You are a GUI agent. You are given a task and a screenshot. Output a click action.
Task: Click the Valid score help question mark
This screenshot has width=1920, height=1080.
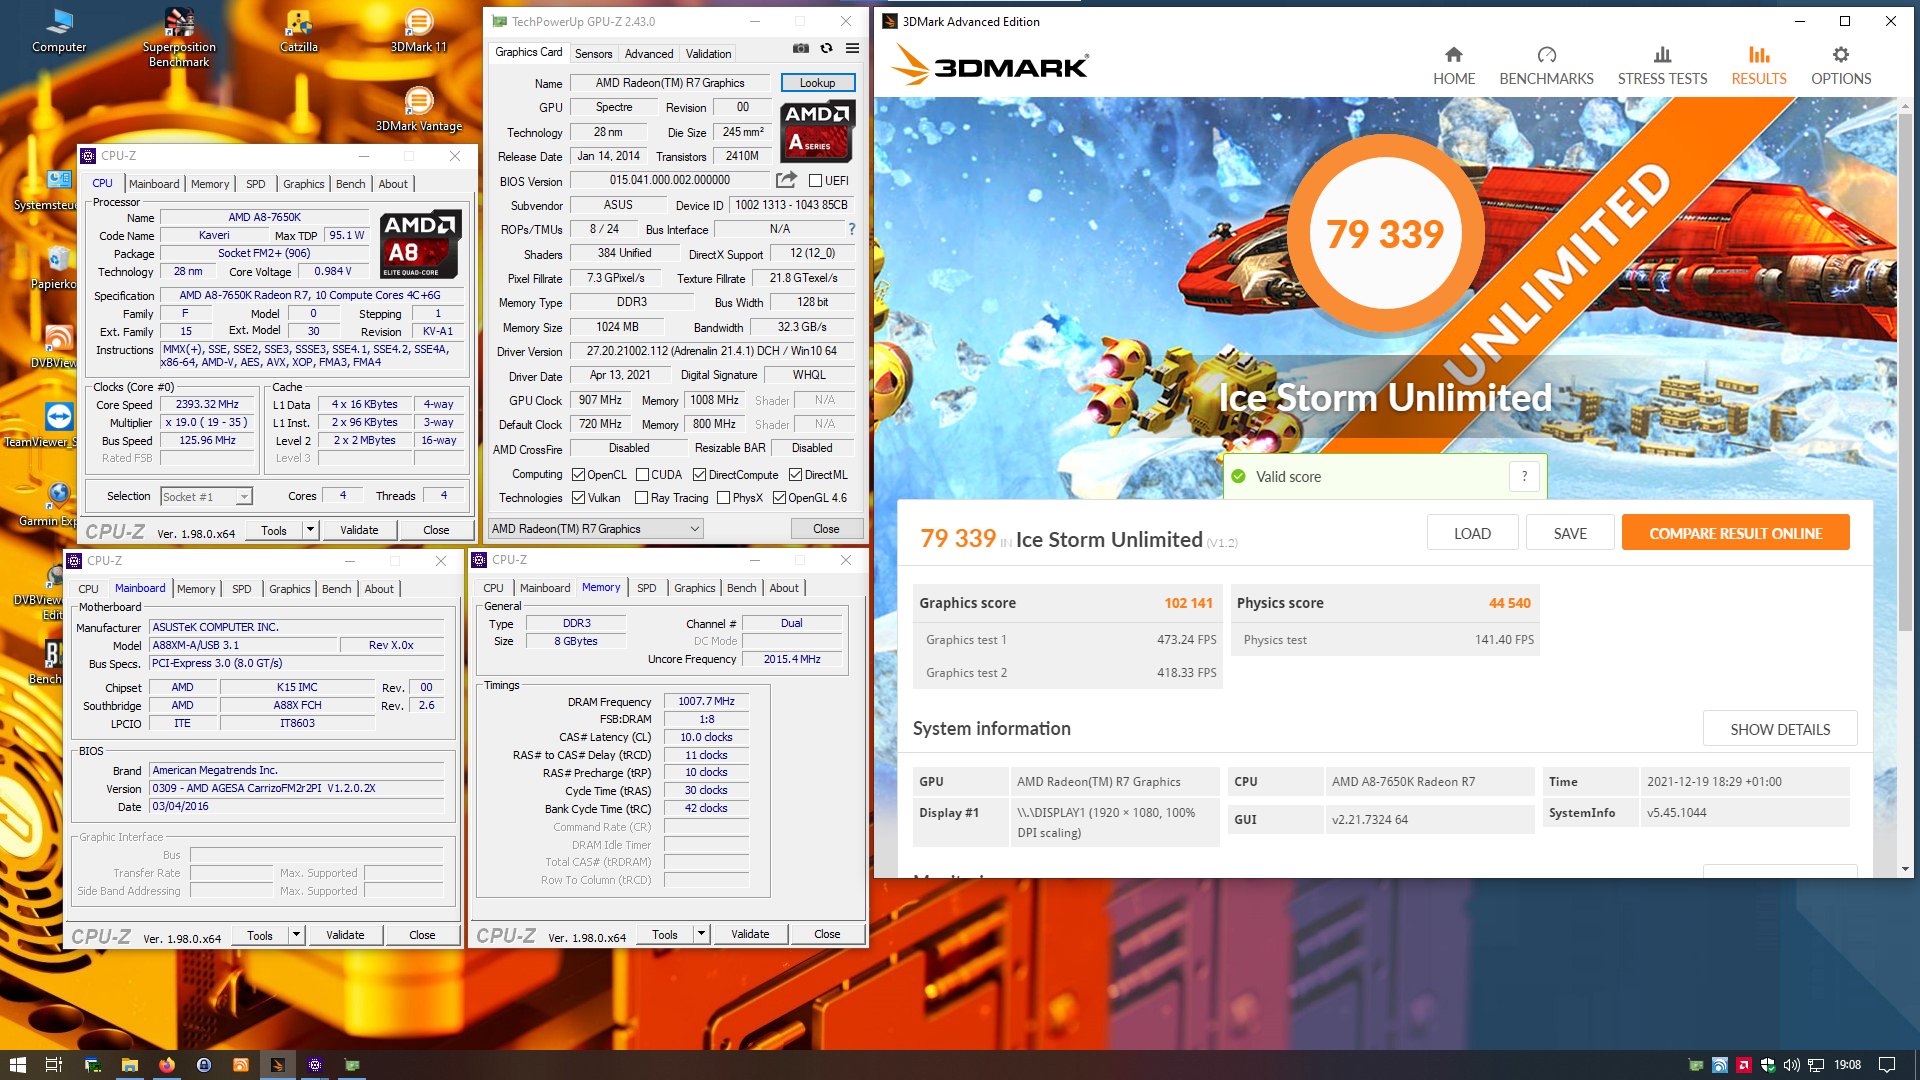click(1524, 476)
